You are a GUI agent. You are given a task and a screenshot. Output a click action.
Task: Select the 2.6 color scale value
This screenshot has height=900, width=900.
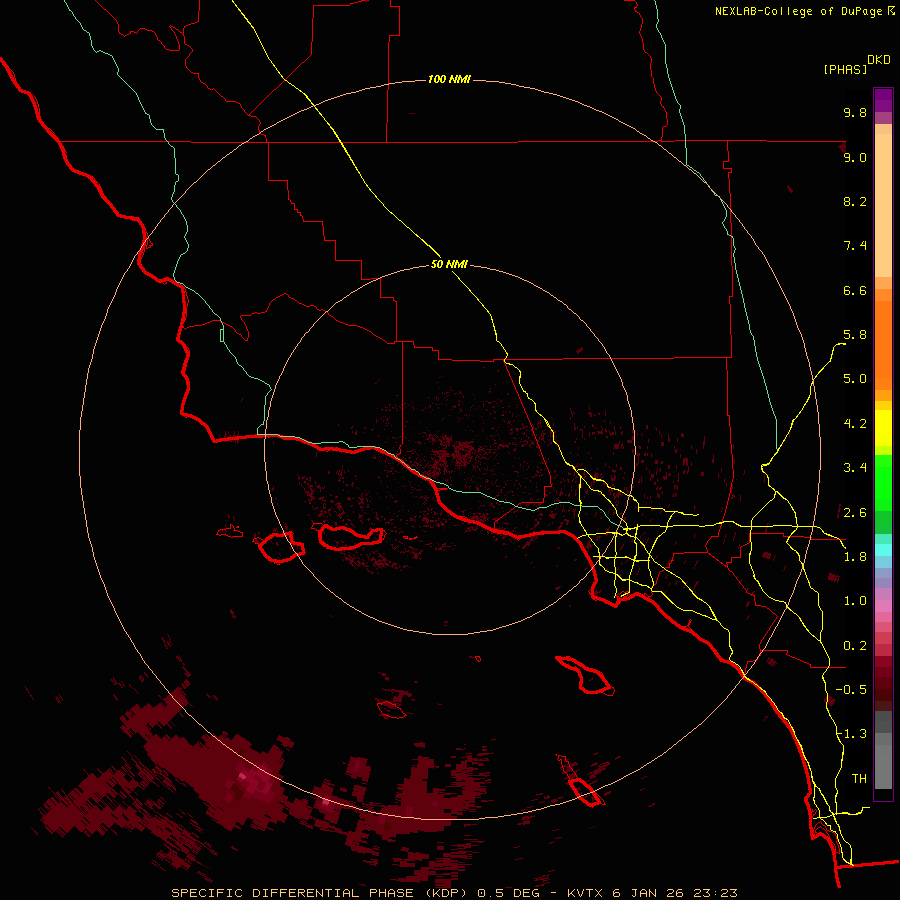[855, 513]
